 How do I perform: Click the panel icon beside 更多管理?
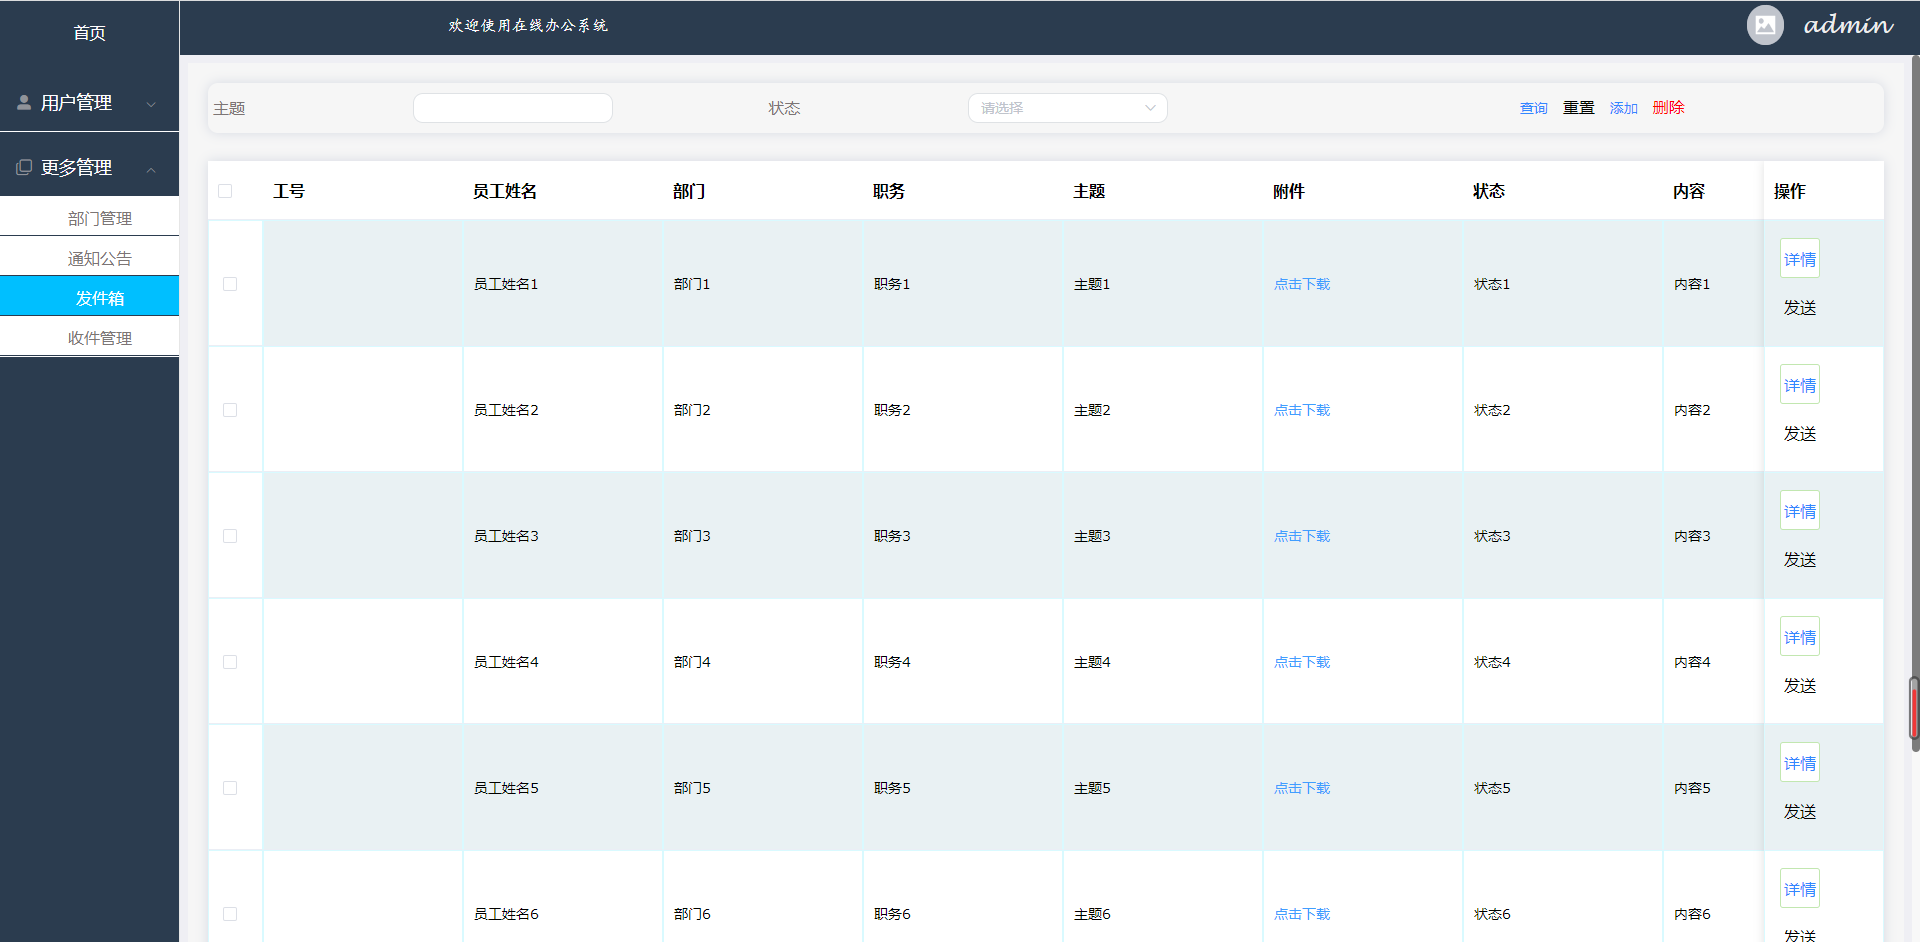click(x=23, y=166)
